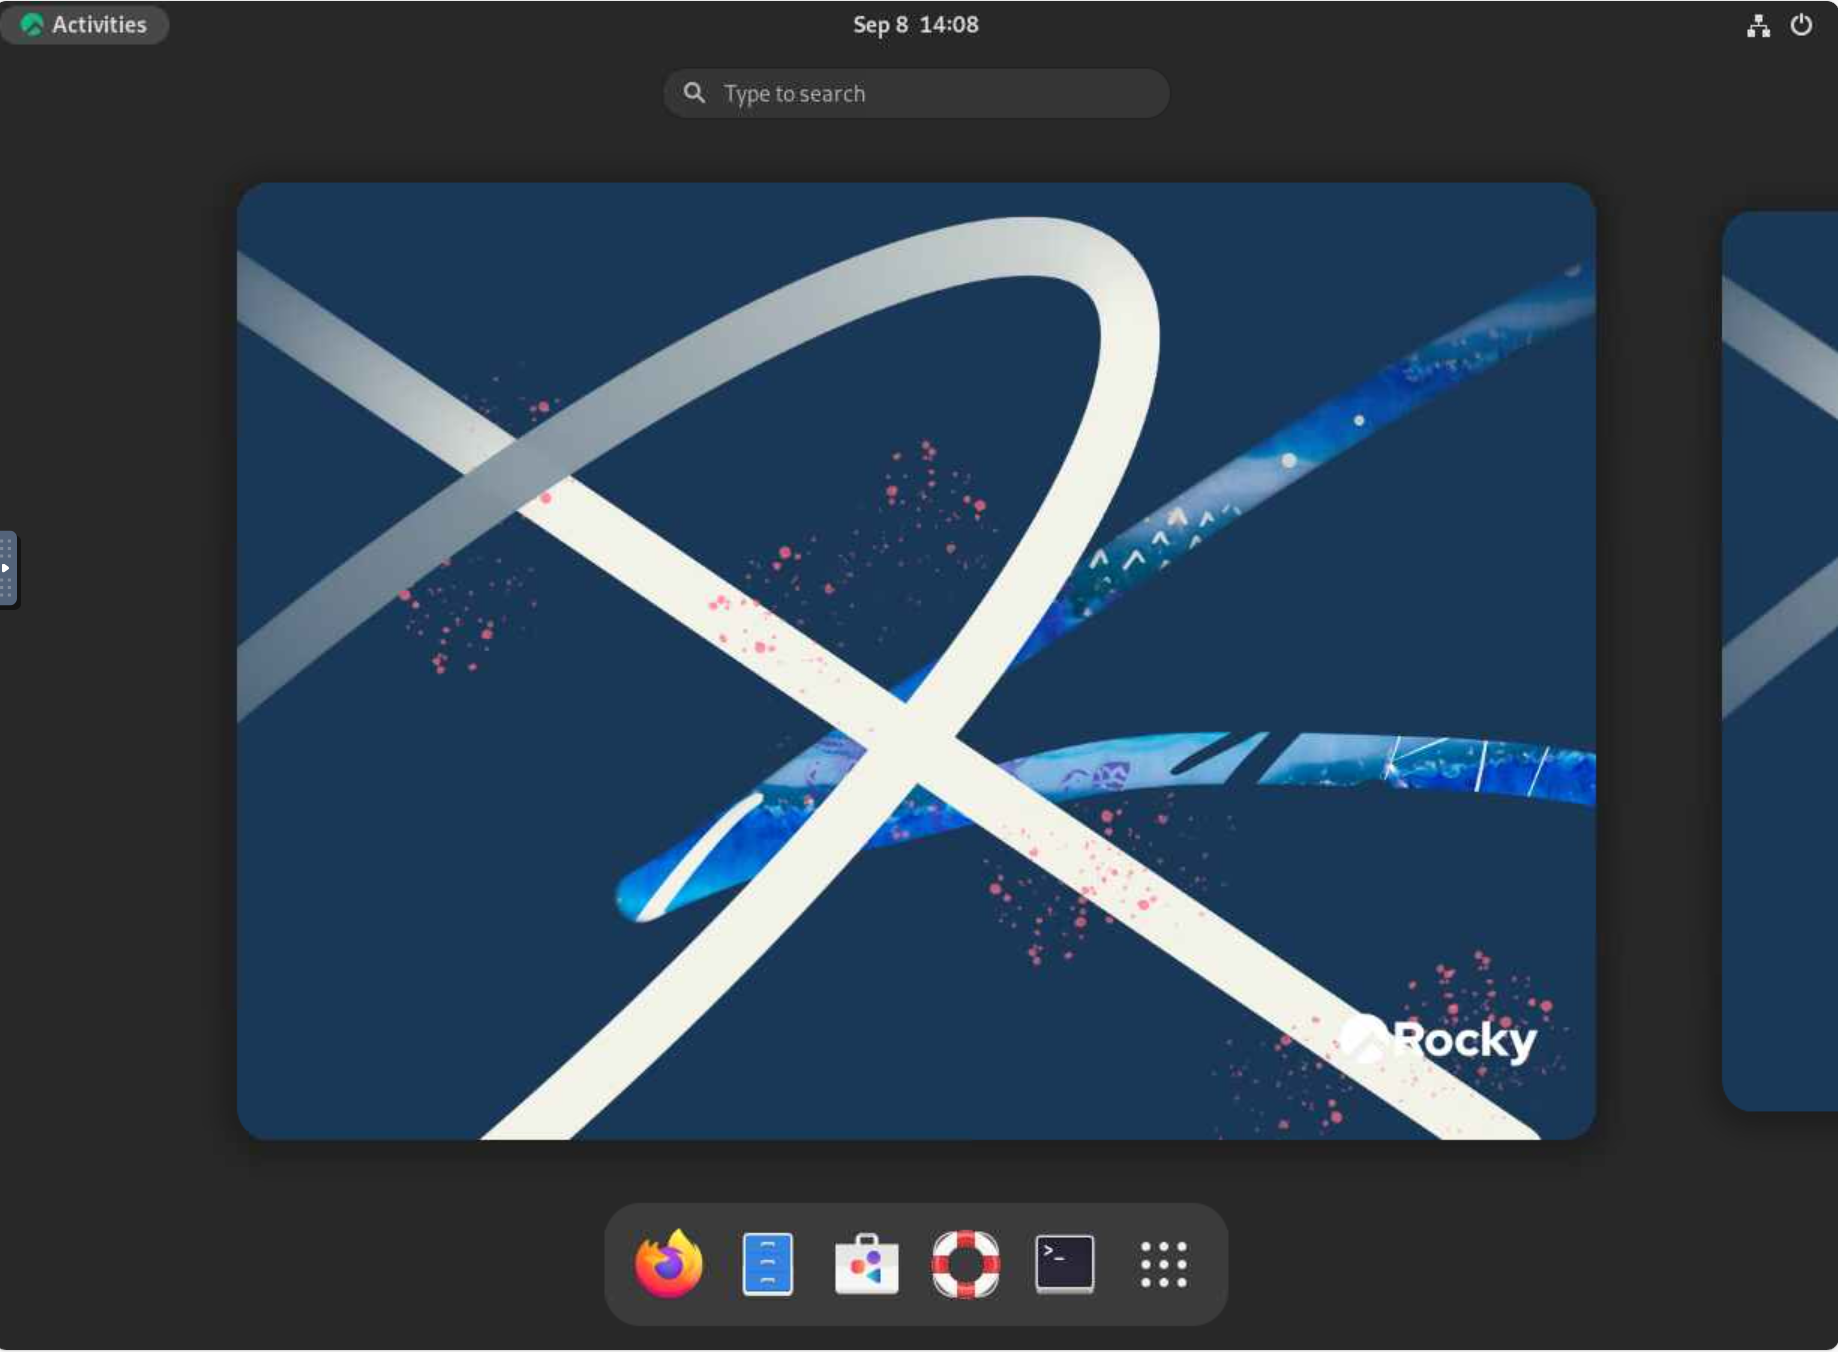Screen dimensions: 1838x1352
Task: Open the Files application
Action: pyautogui.click(x=767, y=1265)
